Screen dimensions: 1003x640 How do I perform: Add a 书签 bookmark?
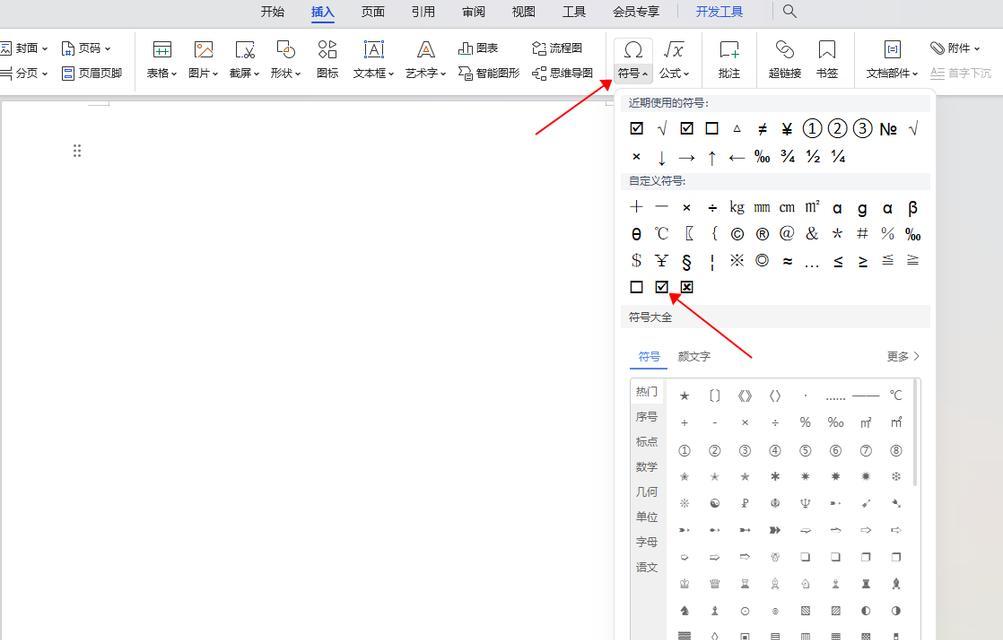(827, 60)
